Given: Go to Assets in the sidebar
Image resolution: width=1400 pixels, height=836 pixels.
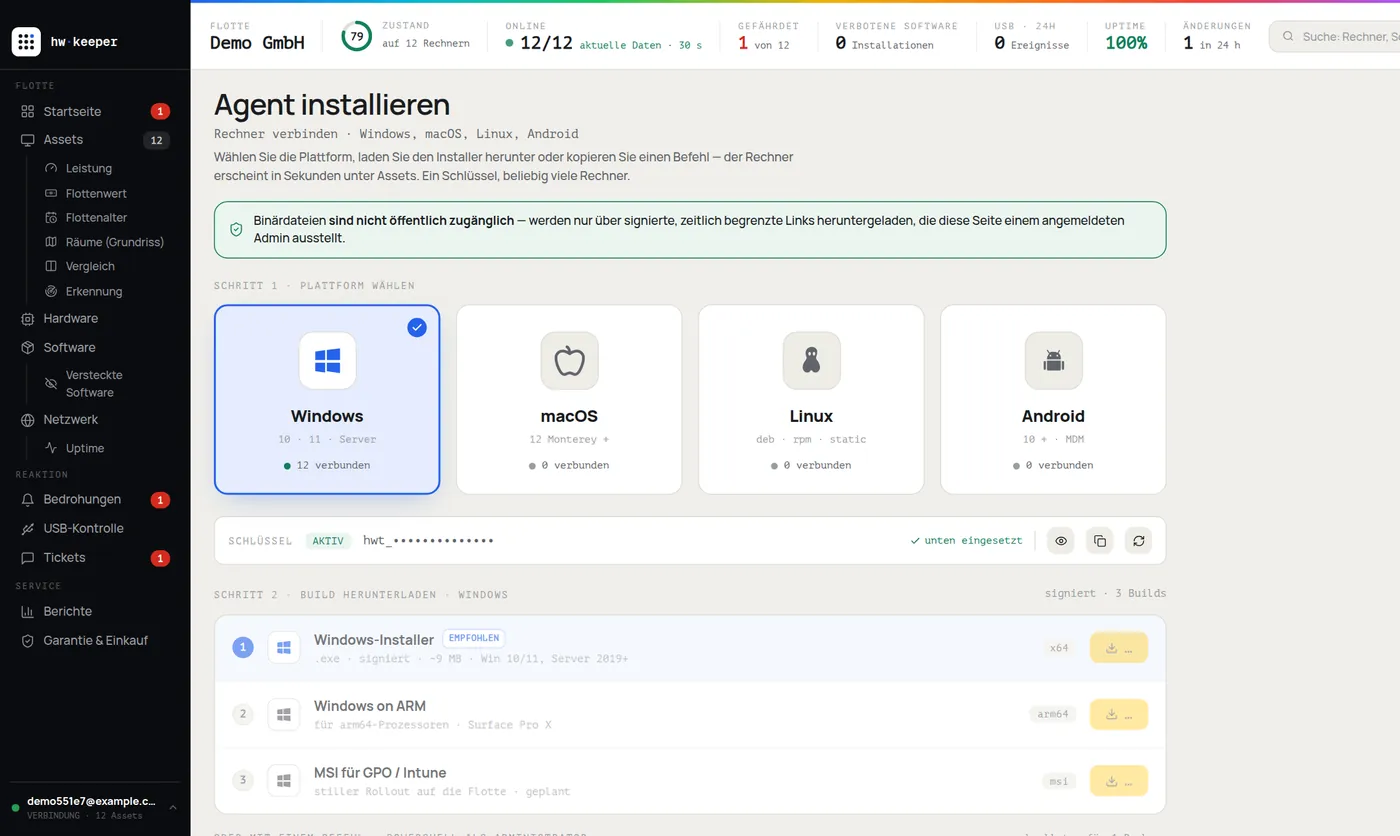Looking at the screenshot, I should coord(95,140).
